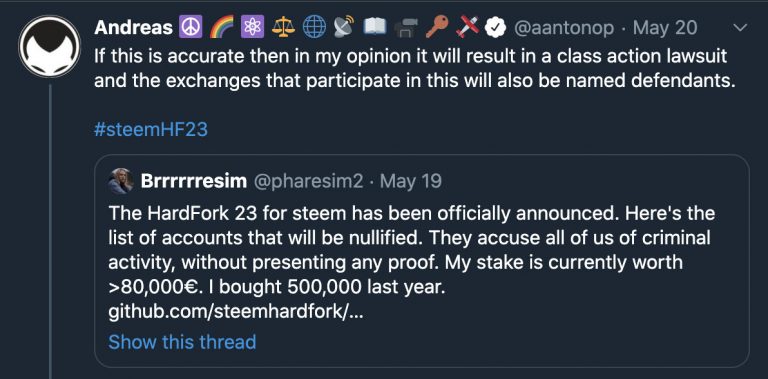Click Show this thread

click(182, 342)
